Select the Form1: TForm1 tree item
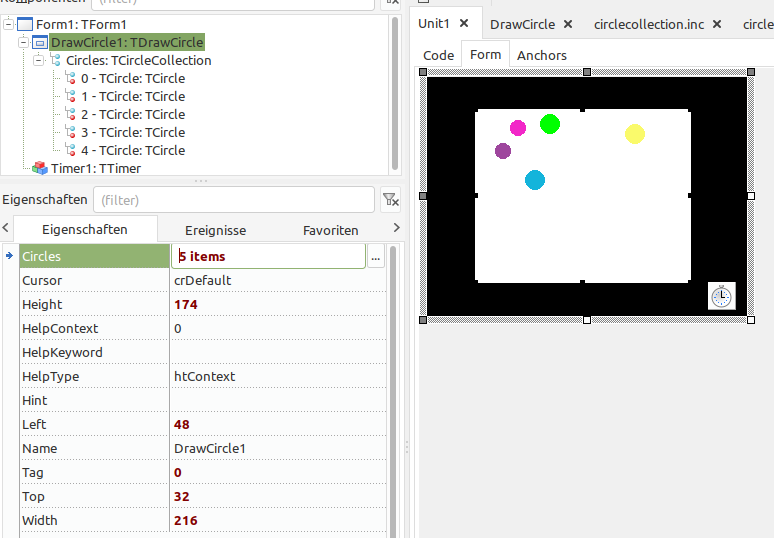774x538 pixels. (x=81, y=24)
